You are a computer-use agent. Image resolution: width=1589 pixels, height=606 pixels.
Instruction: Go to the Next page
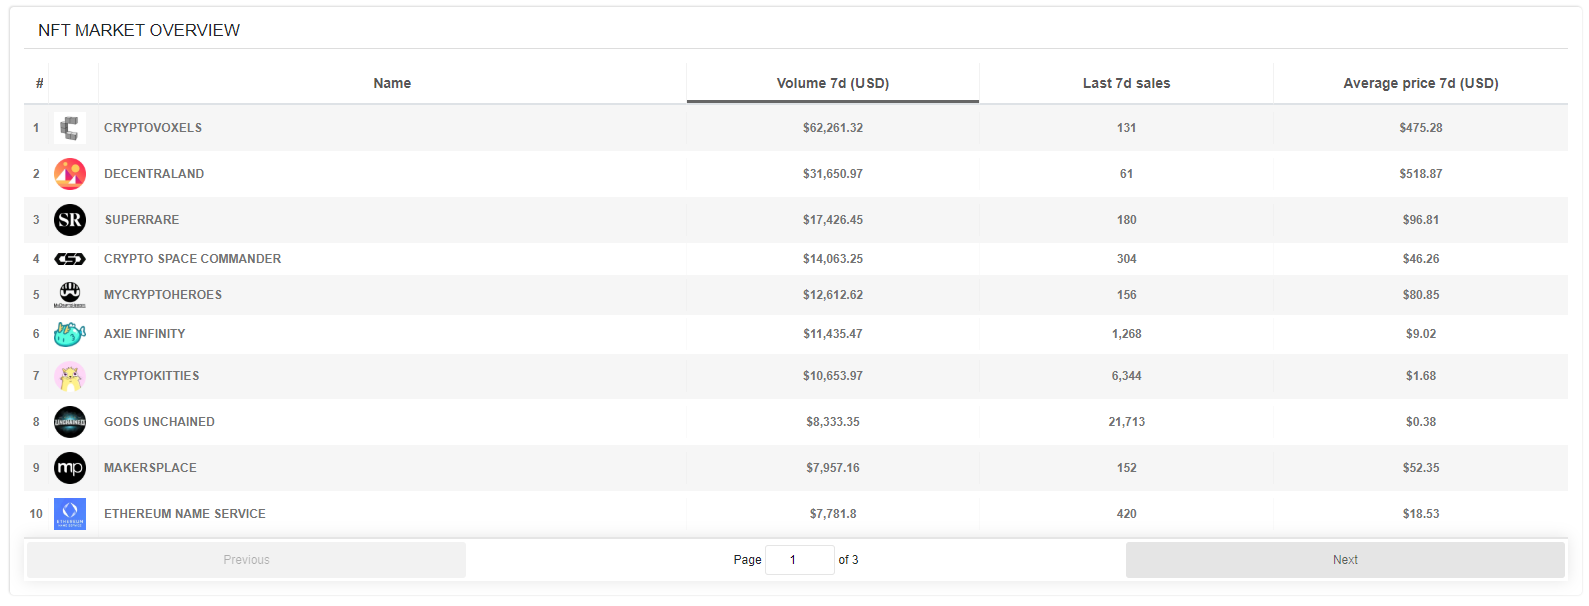tap(1345, 560)
